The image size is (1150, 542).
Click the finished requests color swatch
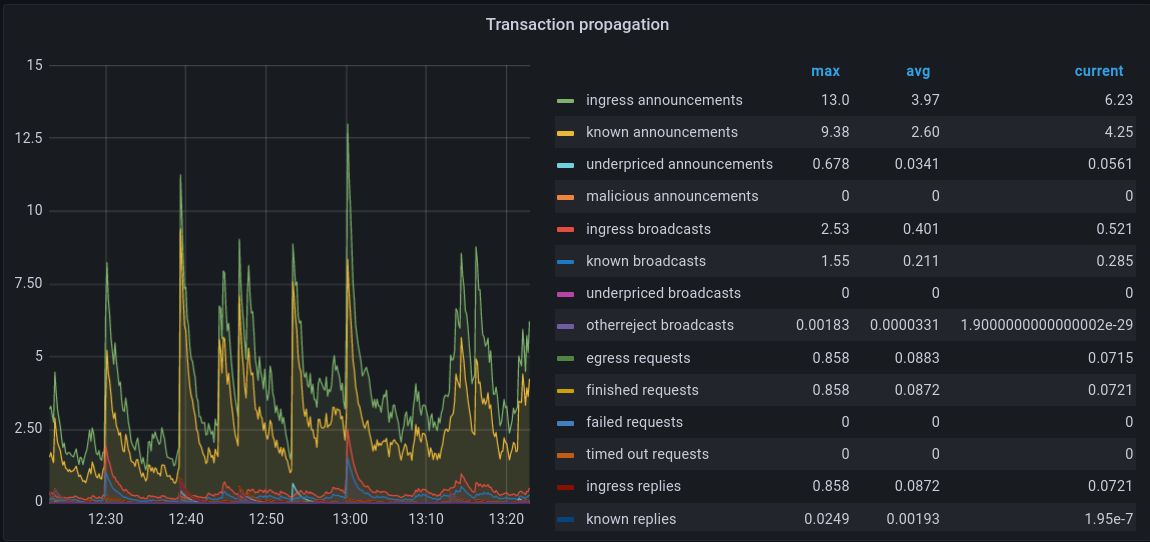click(x=565, y=390)
